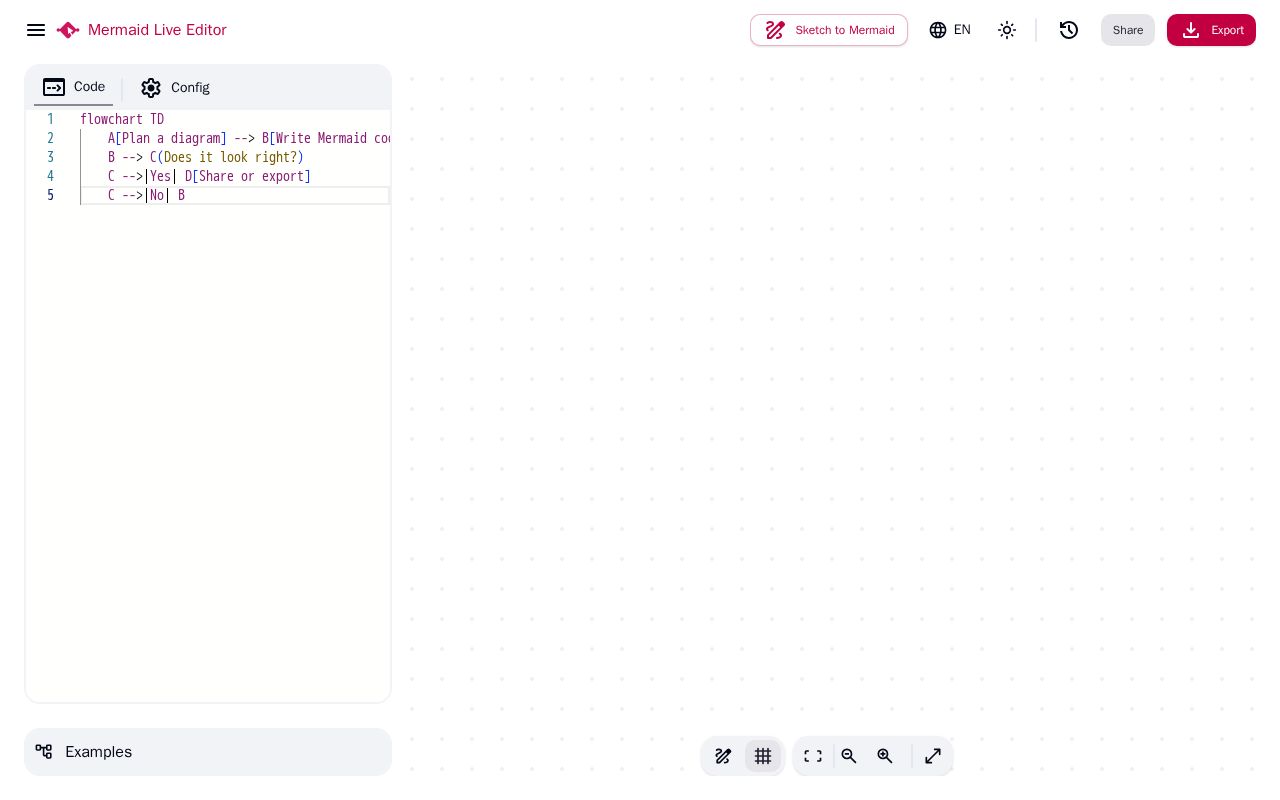The width and height of the screenshot is (1280, 800).
Task: Expand the Examples panel
Action: tap(208, 752)
